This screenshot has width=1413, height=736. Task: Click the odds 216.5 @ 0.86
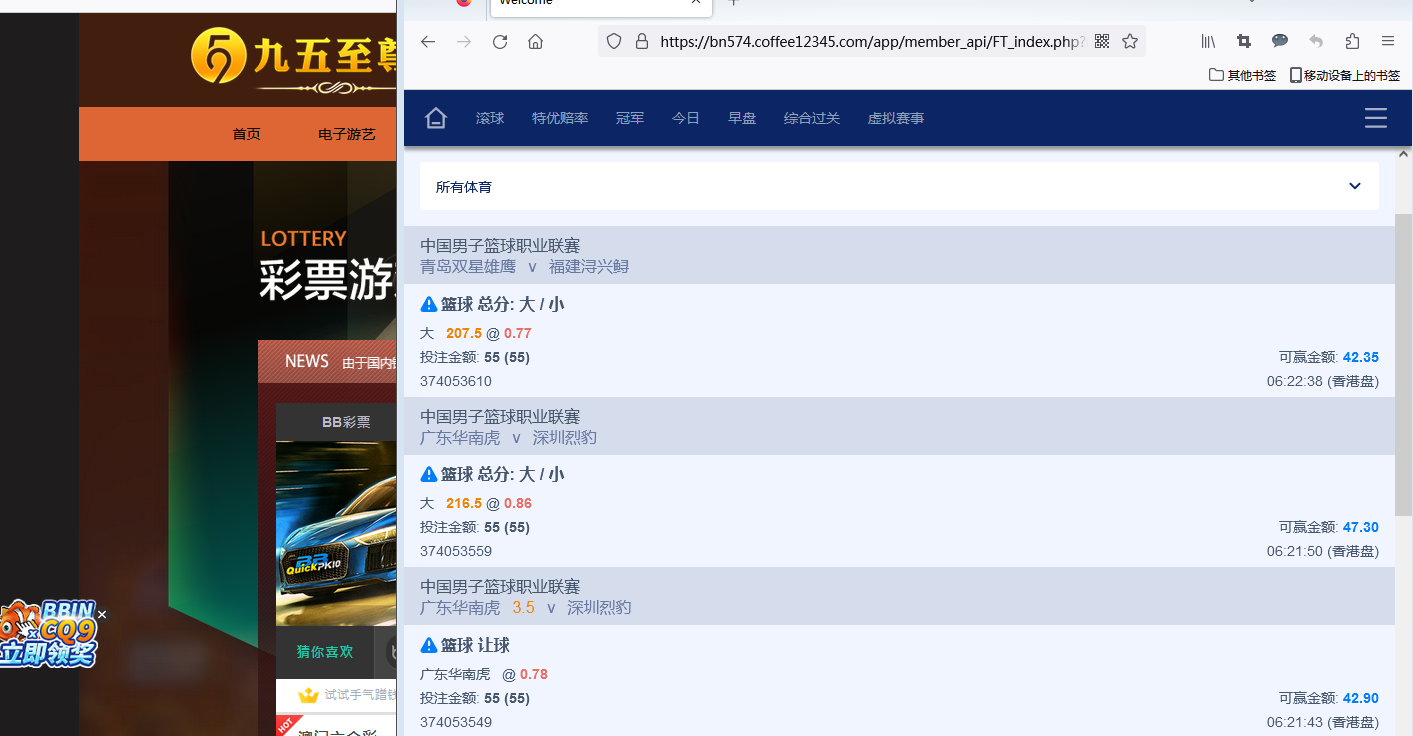489,503
